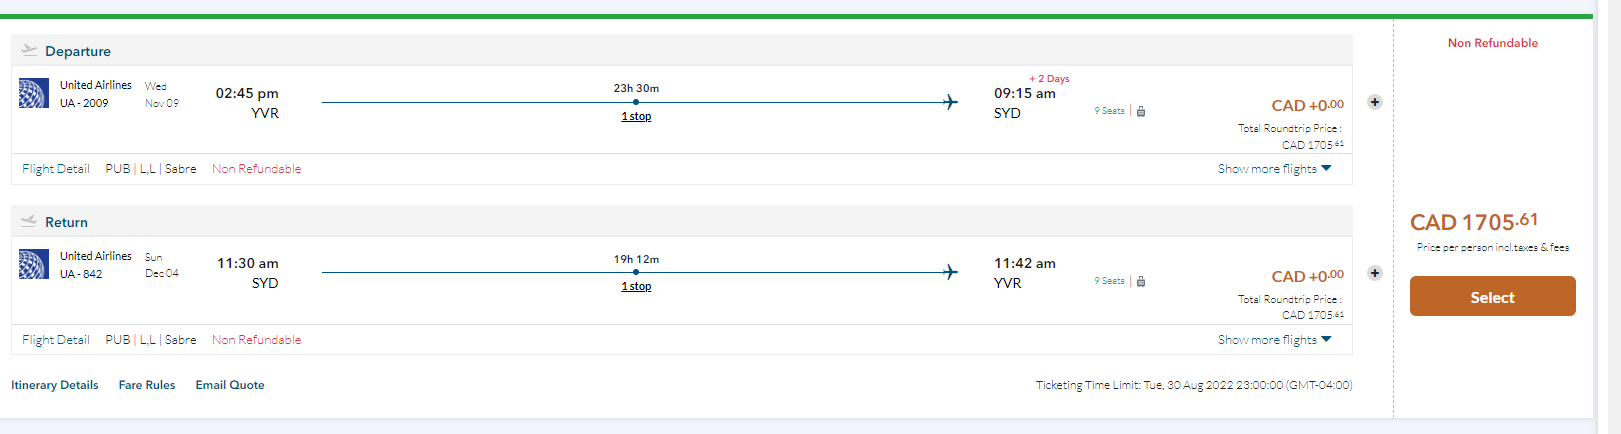The image size is (1621, 434).
Task: Click the baggage icon on departure flight
Action: [1141, 111]
